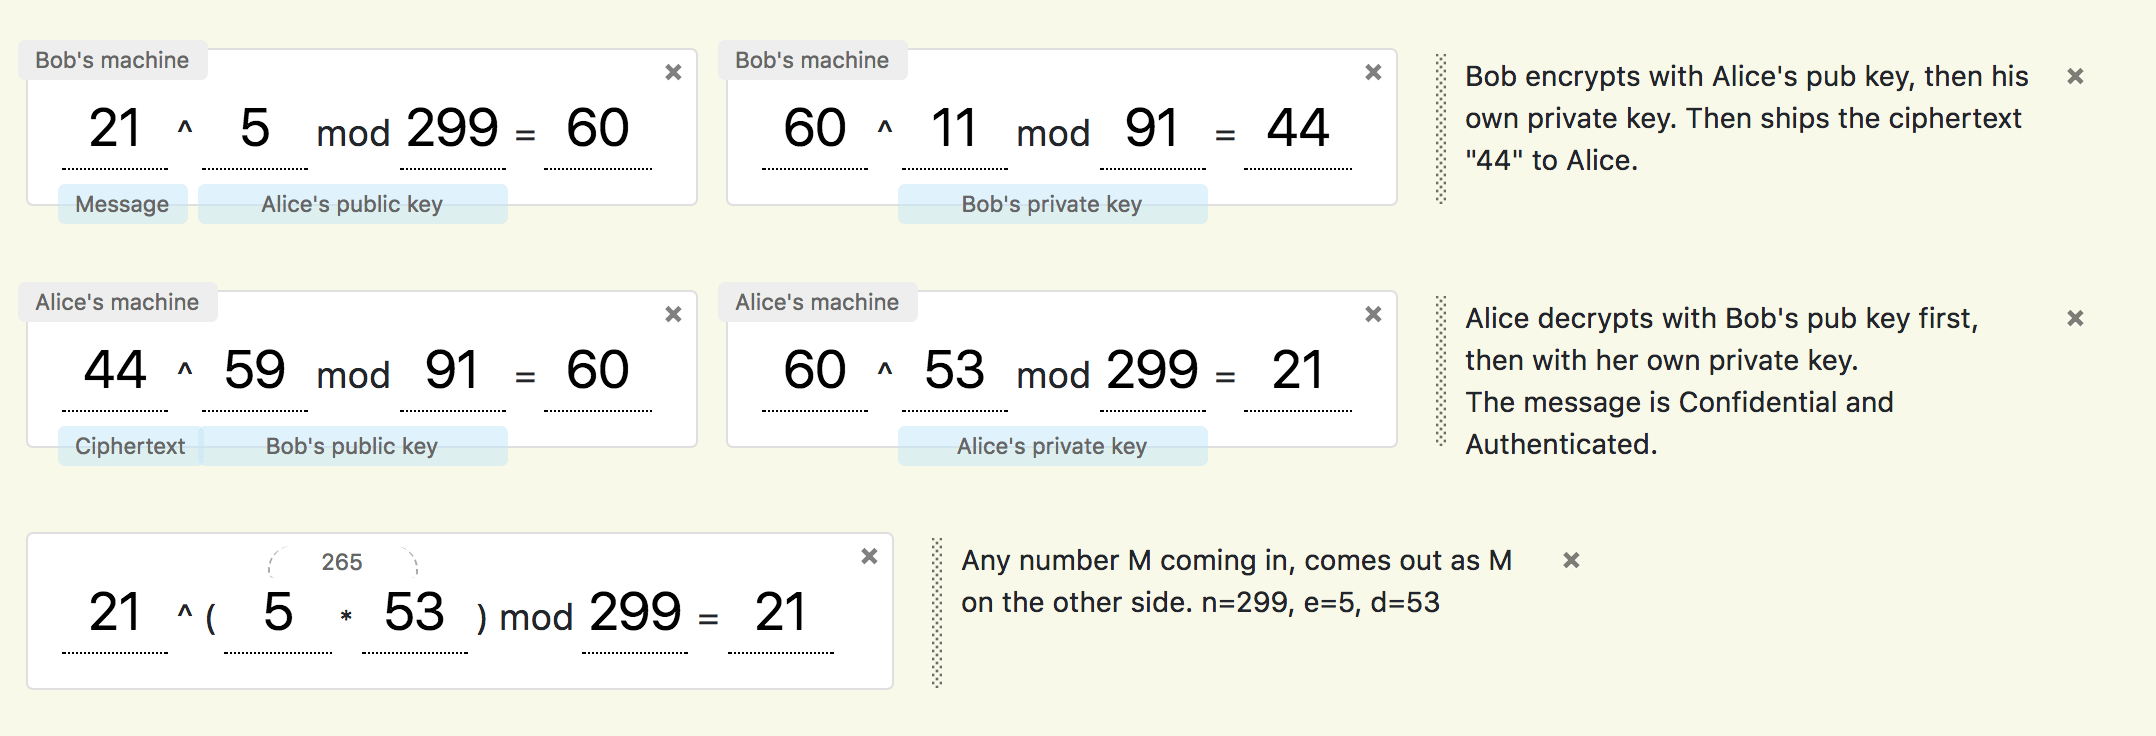Dismiss the first Bob's machine card

(x=672, y=72)
